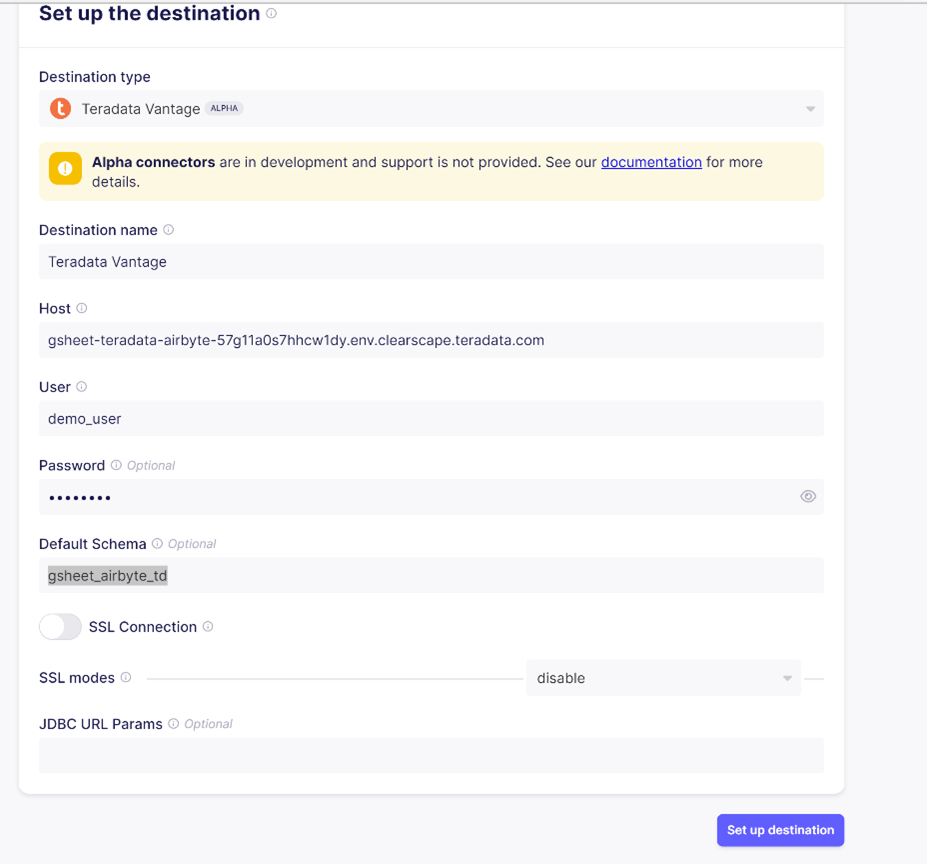Click the Teradata Vantage connector logo
The width and height of the screenshot is (927, 864).
point(60,108)
